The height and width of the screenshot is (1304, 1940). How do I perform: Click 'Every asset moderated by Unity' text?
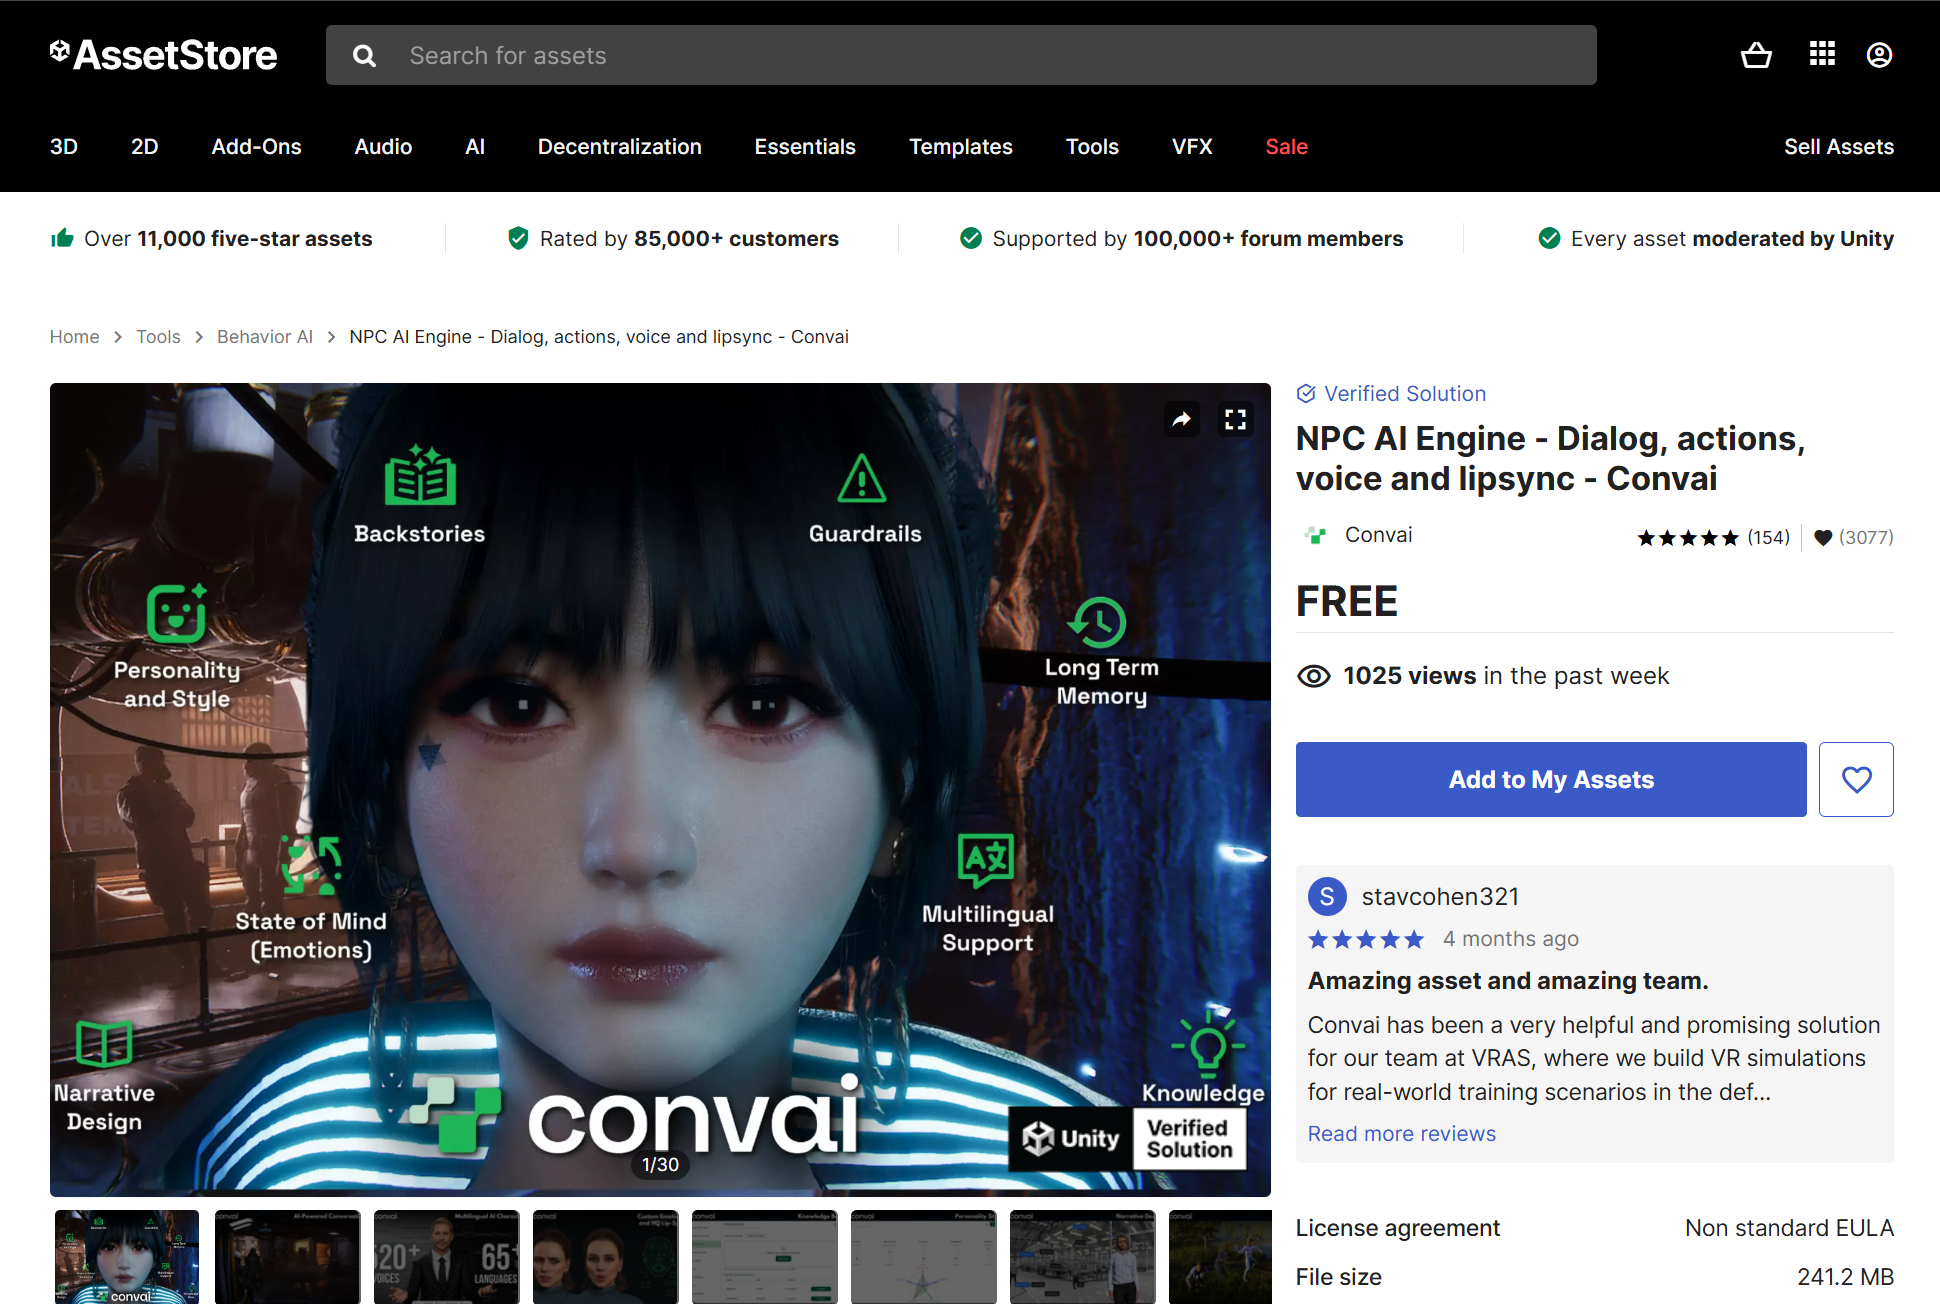pyautogui.click(x=1732, y=239)
